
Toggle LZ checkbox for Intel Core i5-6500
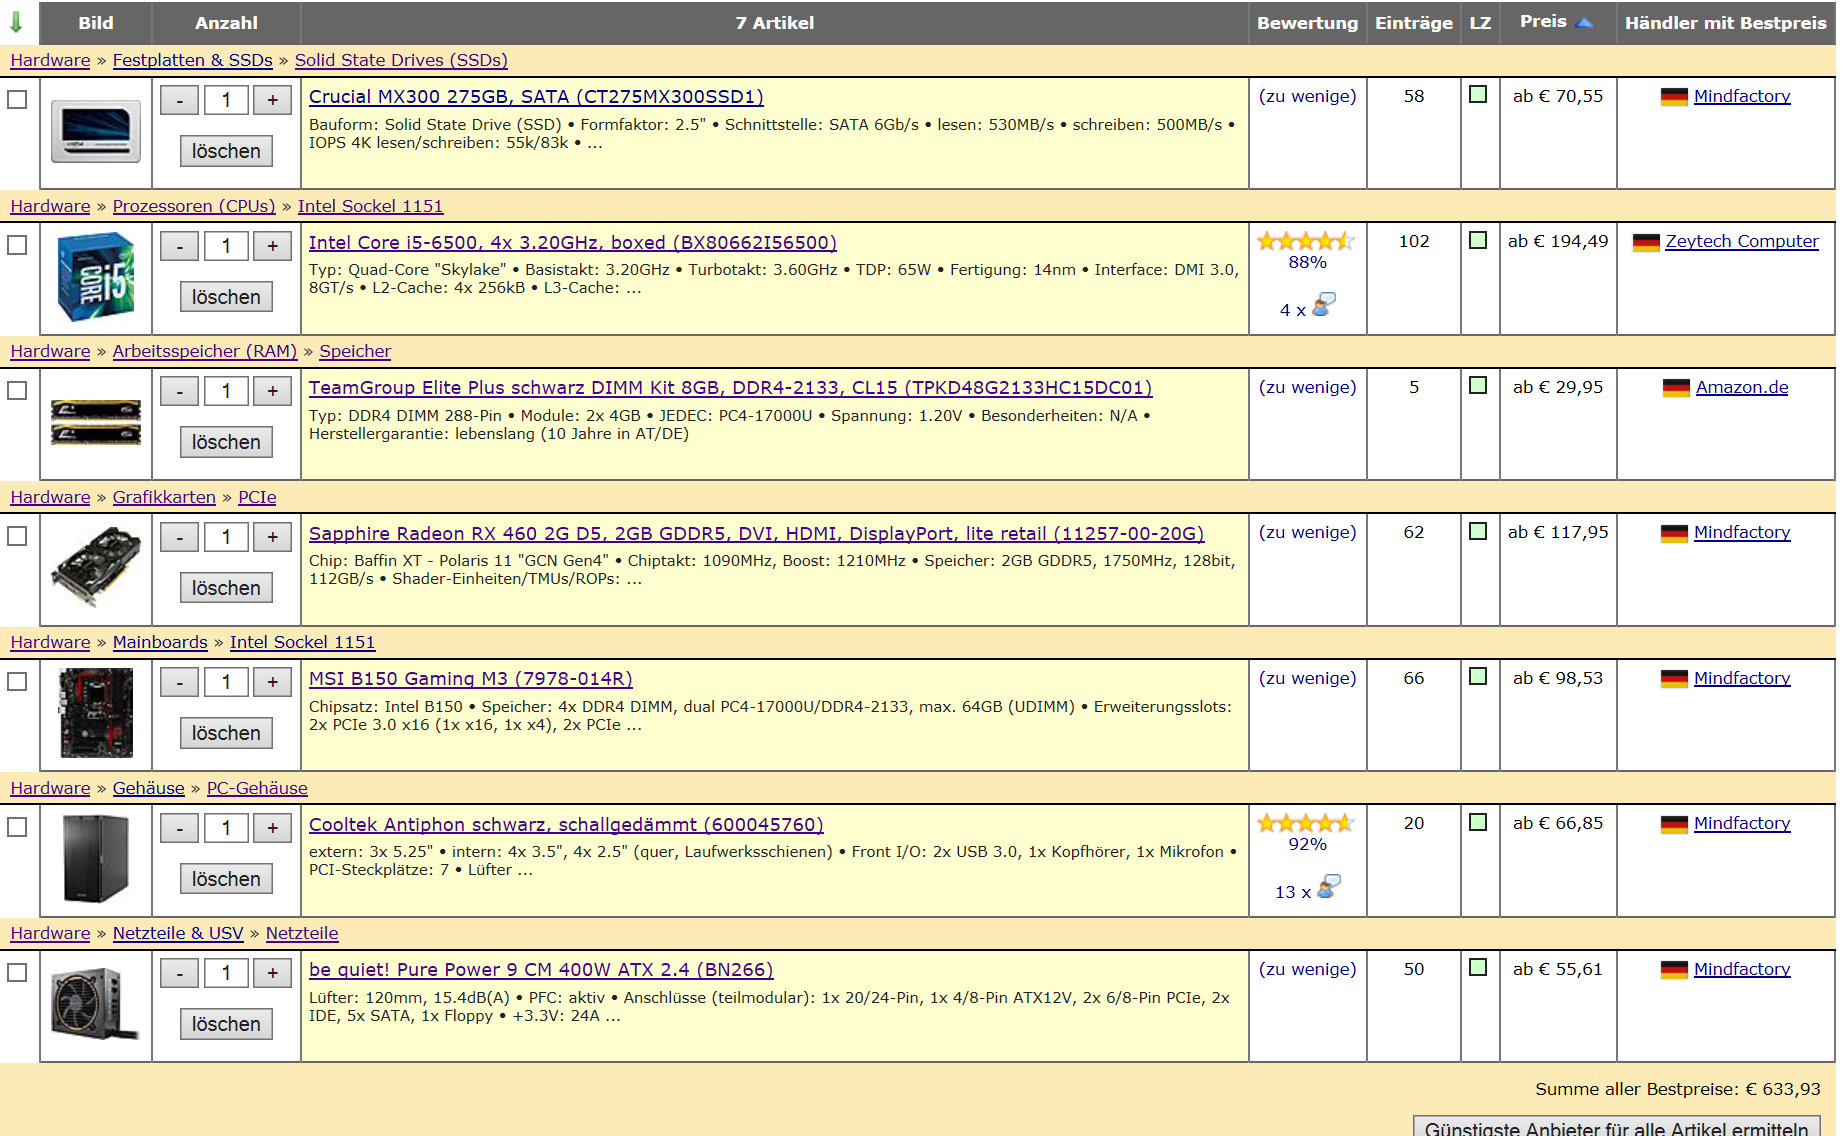[1478, 240]
